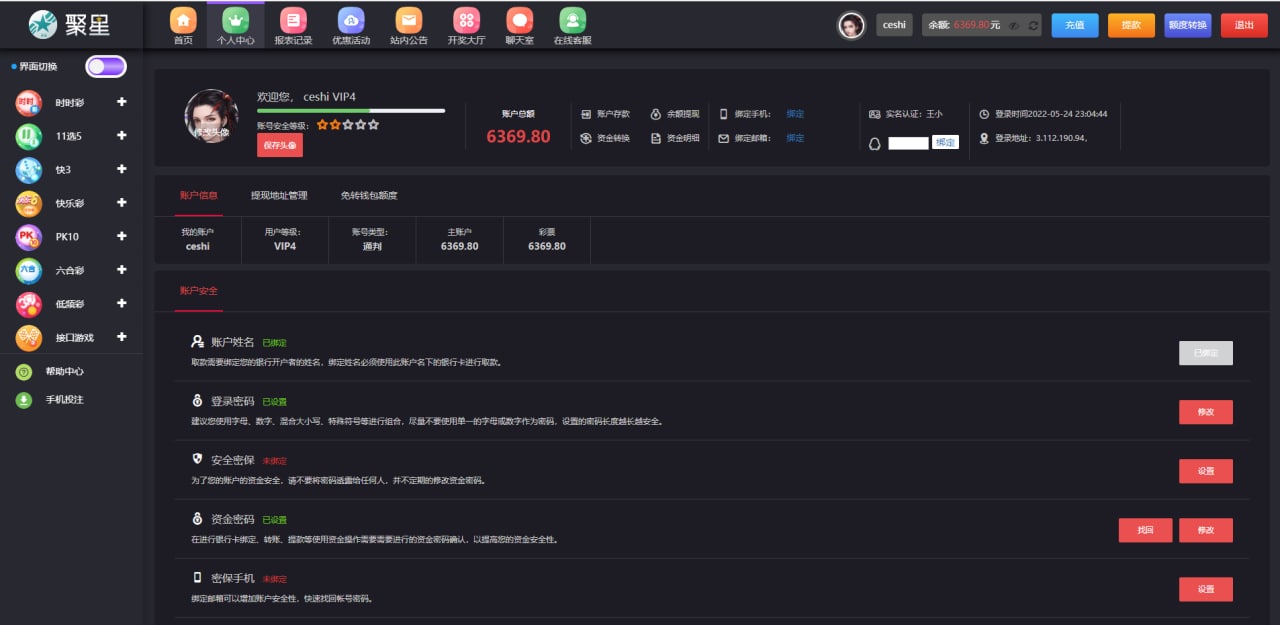This screenshot has height=625, width=1280.
Task: Toggle balance visibility eye icon in header
Action: click(1014, 25)
